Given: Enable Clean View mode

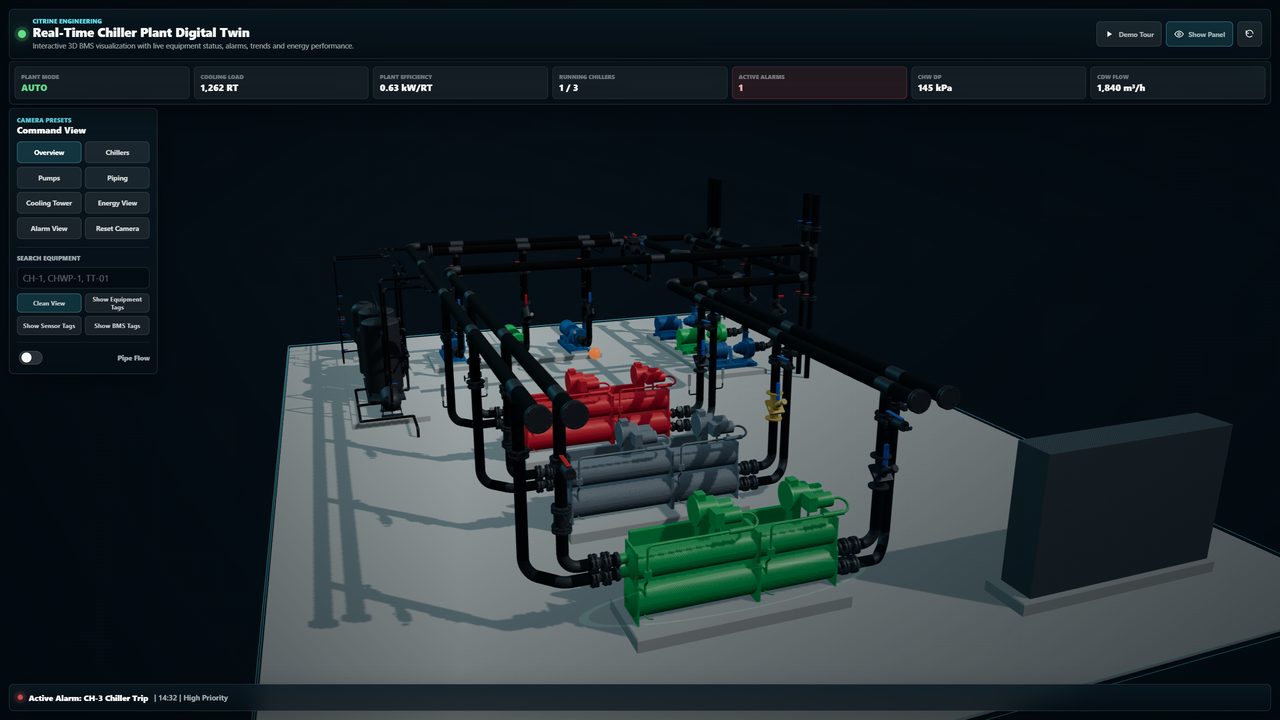Looking at the screenshot, I should (x=49, y=303).
